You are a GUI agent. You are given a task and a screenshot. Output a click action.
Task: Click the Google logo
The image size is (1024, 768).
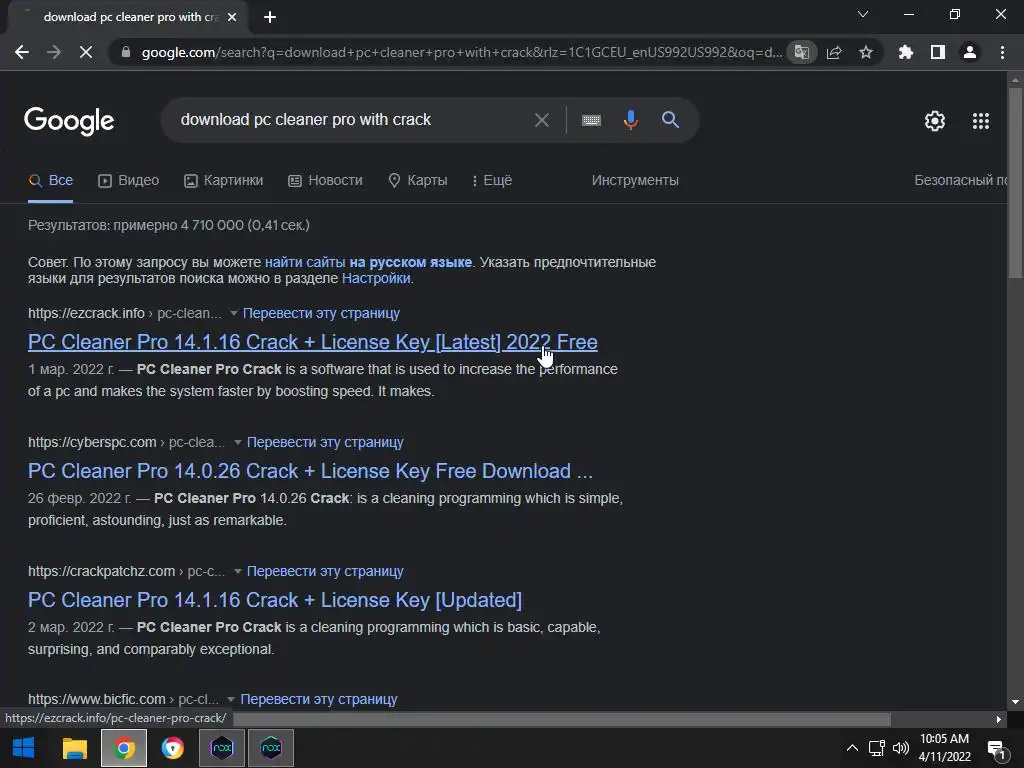tap(69, 121)
